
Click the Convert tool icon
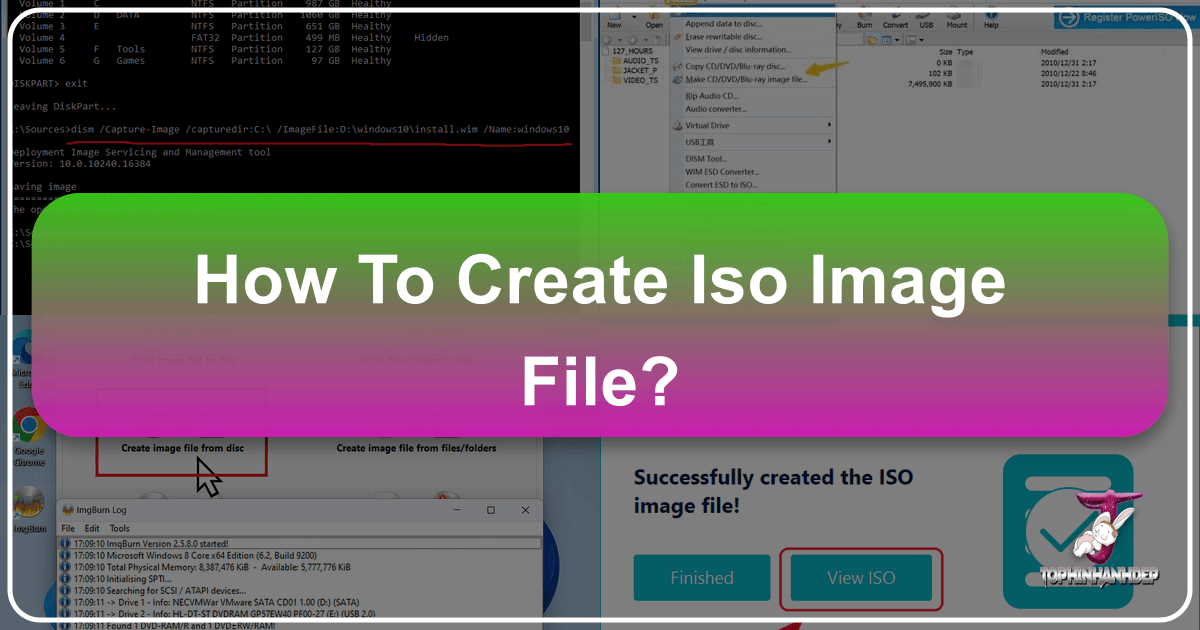[896, 18]
